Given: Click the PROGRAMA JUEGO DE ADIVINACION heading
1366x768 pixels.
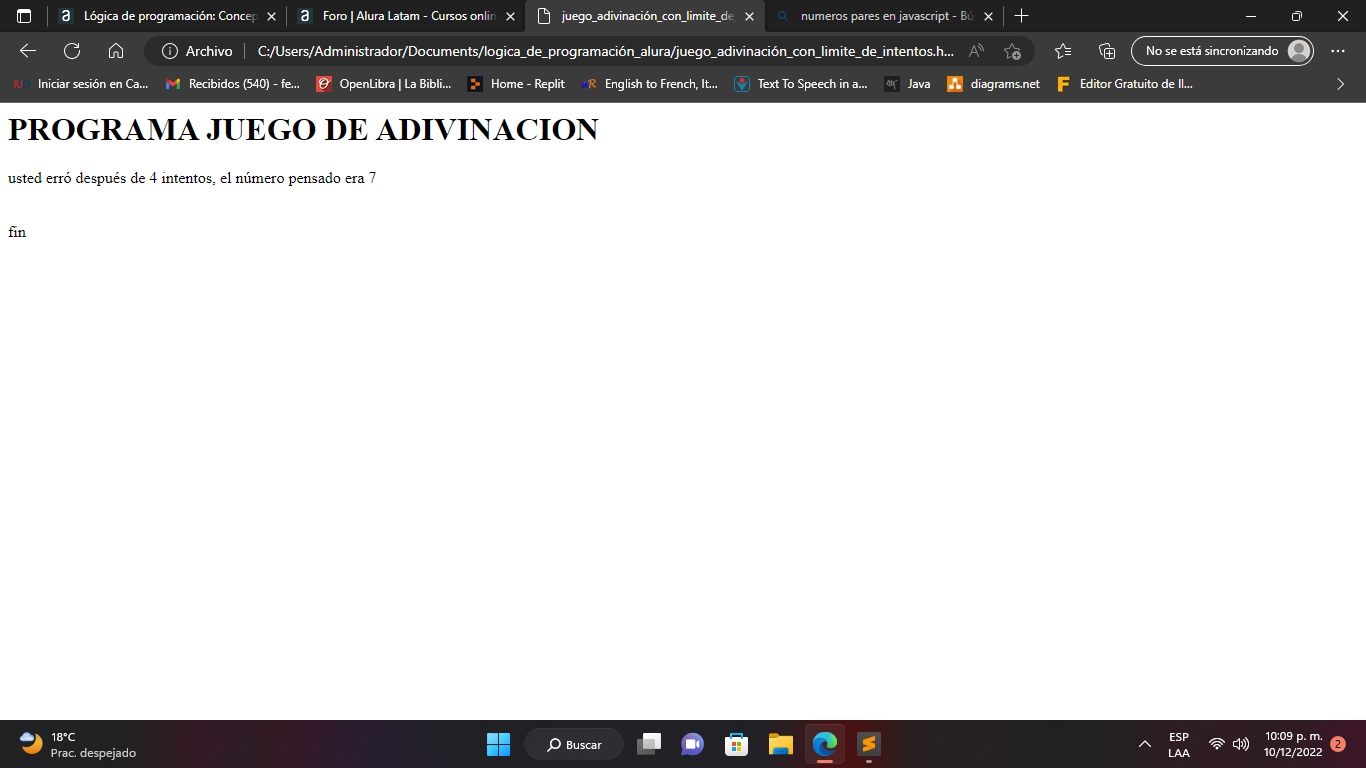Looking at the screenshot, I should click(x=303, y=129).
